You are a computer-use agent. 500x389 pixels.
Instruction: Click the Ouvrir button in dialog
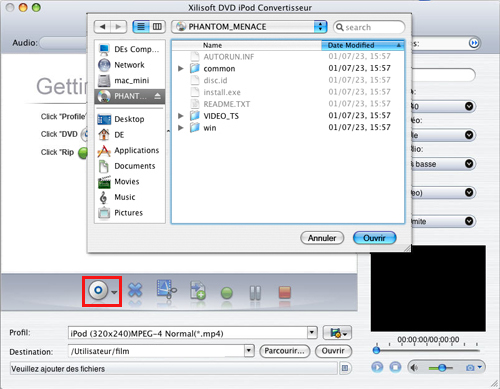pyautogui.click(x=375, y=238)
